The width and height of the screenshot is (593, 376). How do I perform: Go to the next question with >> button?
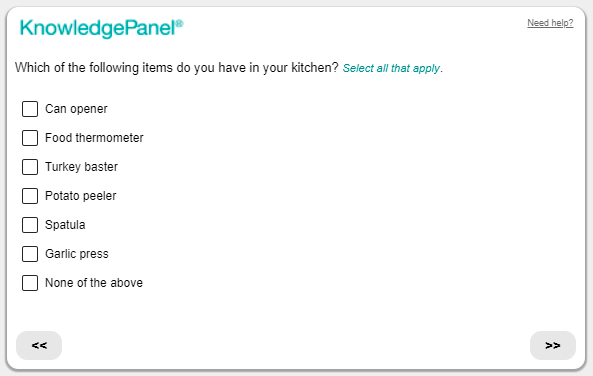point(553,345)
